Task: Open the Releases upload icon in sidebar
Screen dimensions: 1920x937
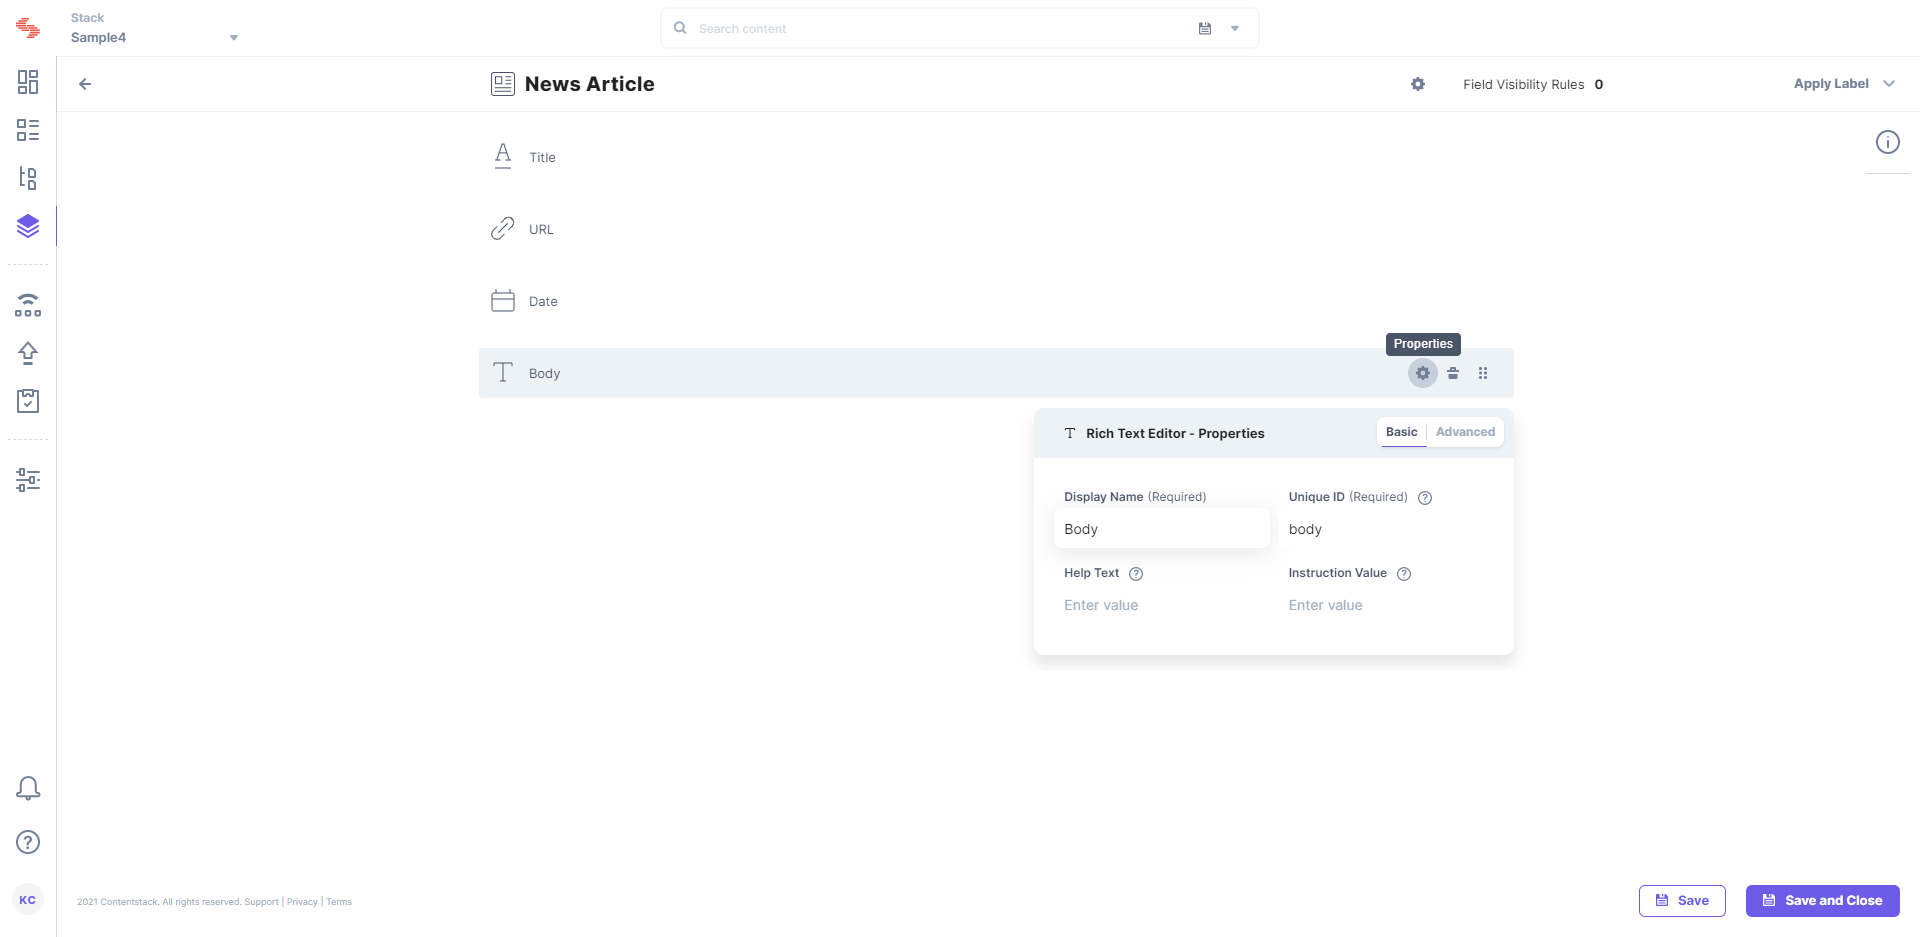Action: (28, 353)
